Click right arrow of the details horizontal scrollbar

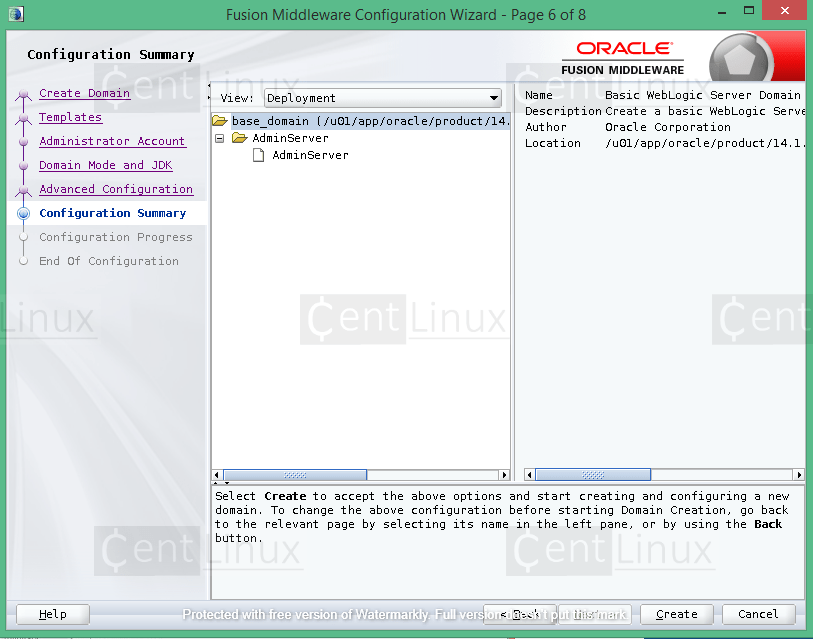tap(799, 475)
